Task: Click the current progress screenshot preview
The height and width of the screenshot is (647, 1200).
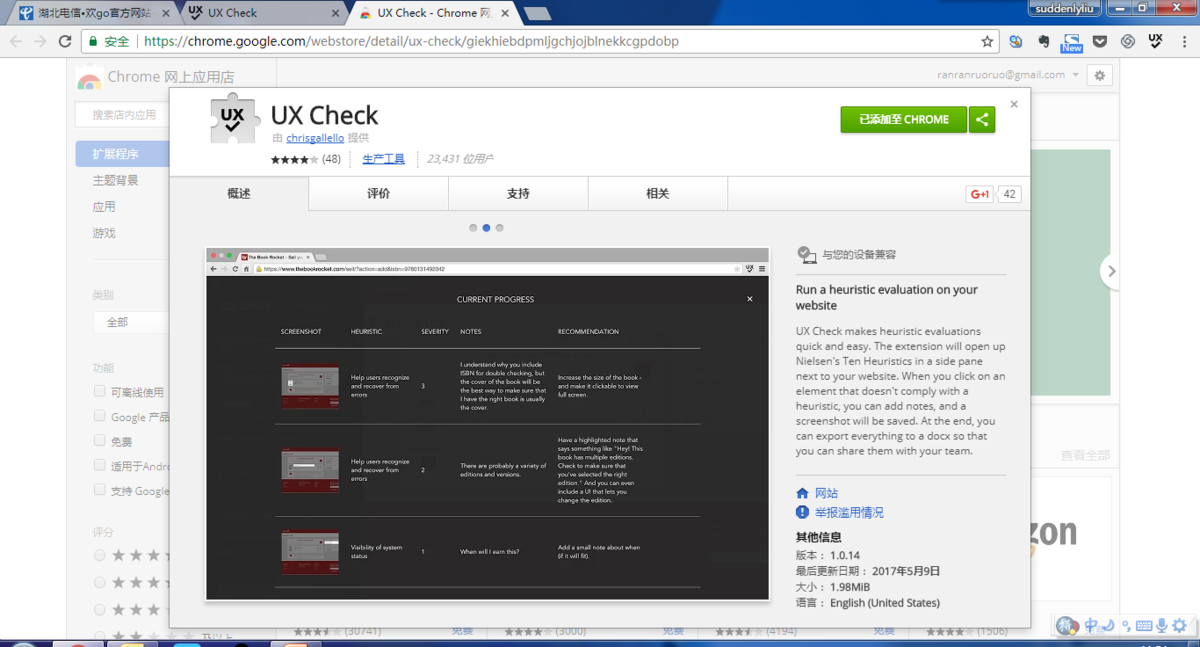Action: click(487, 424)
